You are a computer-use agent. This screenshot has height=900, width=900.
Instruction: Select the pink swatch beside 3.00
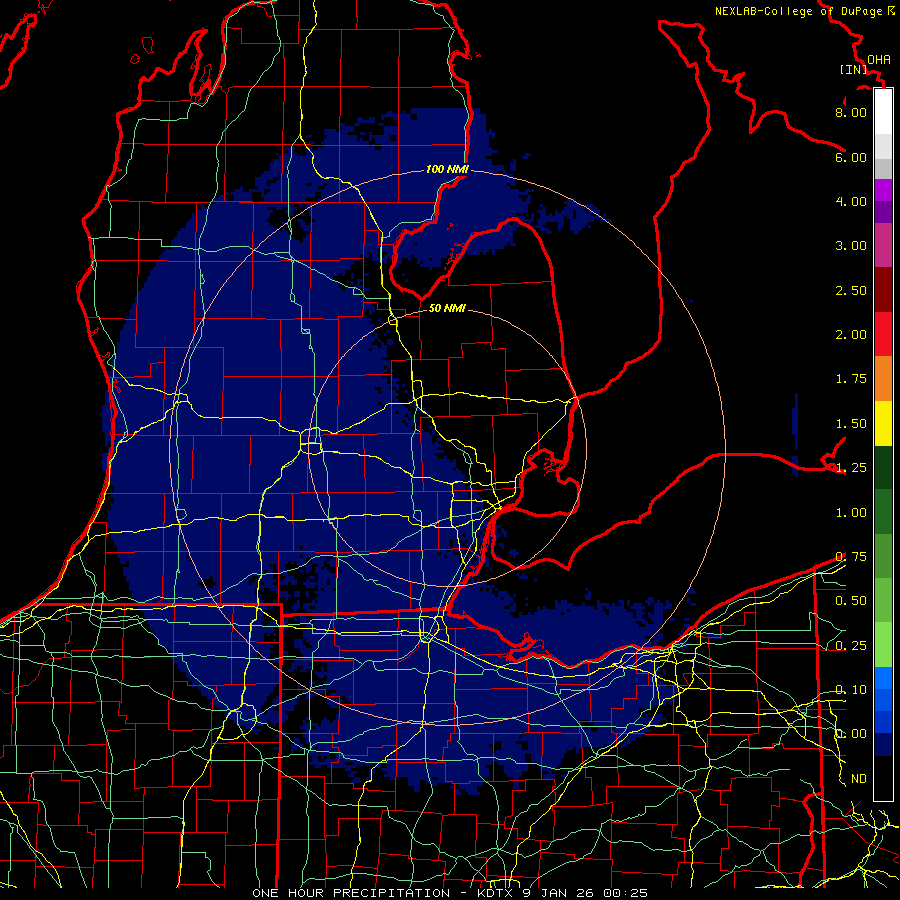coord(883,246)
